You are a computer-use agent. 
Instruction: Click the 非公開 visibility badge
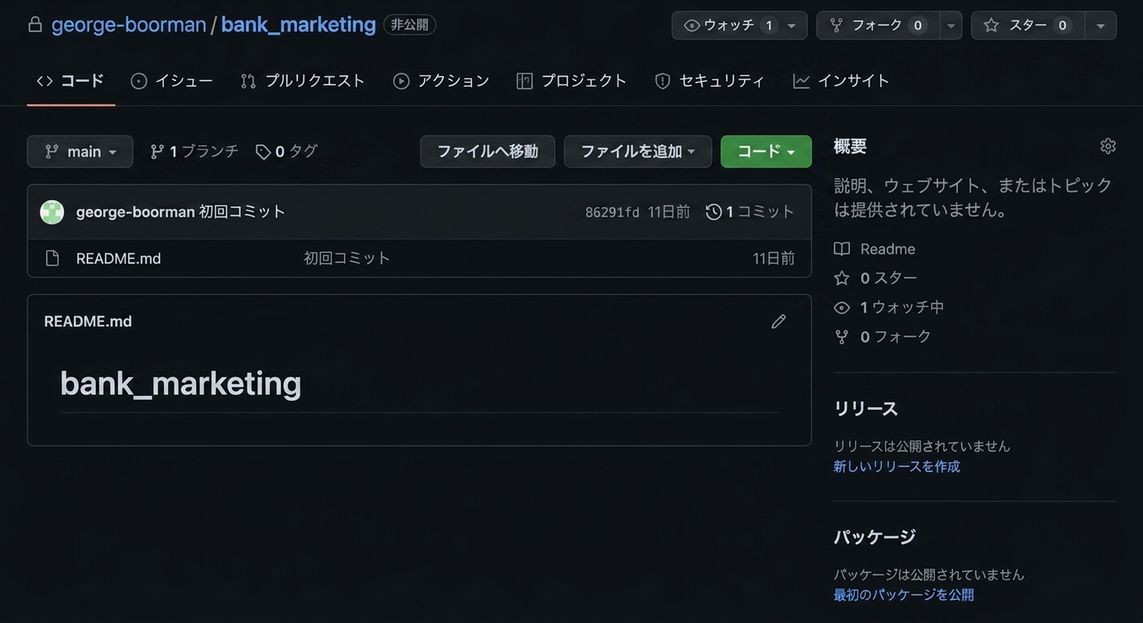(409, 25)
